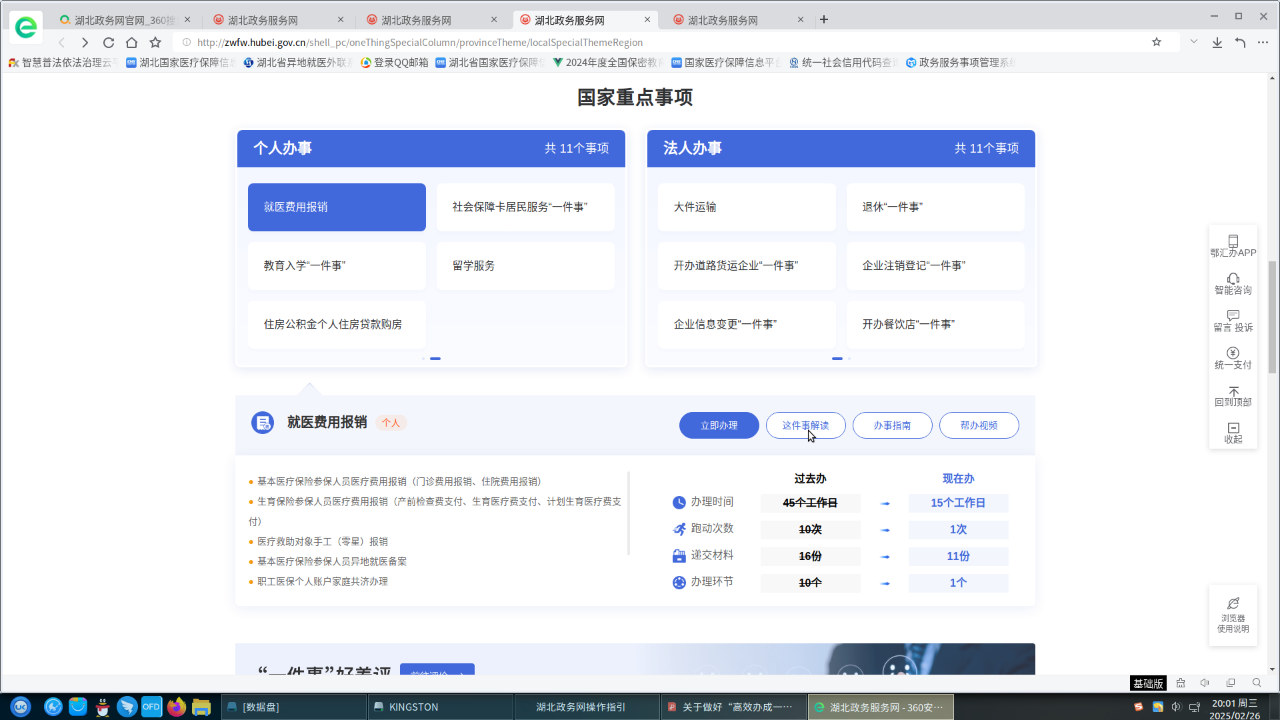Screen dimensions: 1280x720
Task: Open the 帮办视频 button
Action: [x=978, y=425]
